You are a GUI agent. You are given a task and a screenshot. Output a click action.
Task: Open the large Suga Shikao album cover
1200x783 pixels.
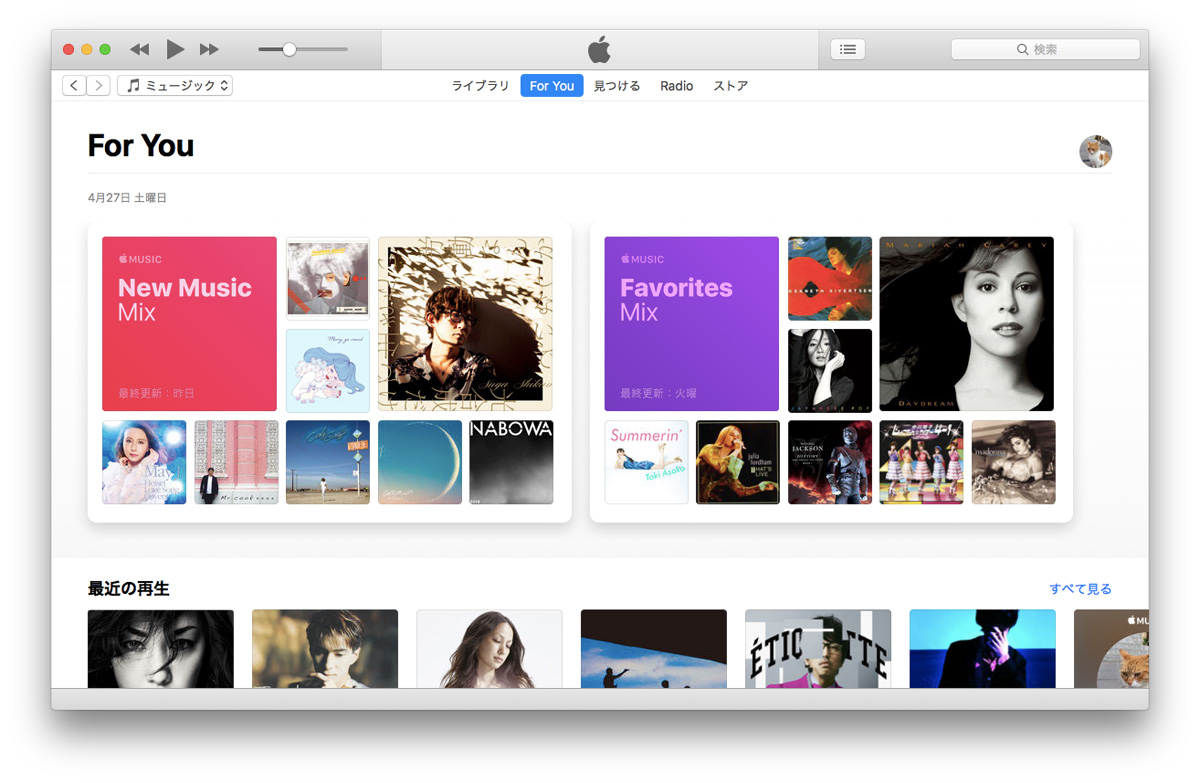[465, 324]
